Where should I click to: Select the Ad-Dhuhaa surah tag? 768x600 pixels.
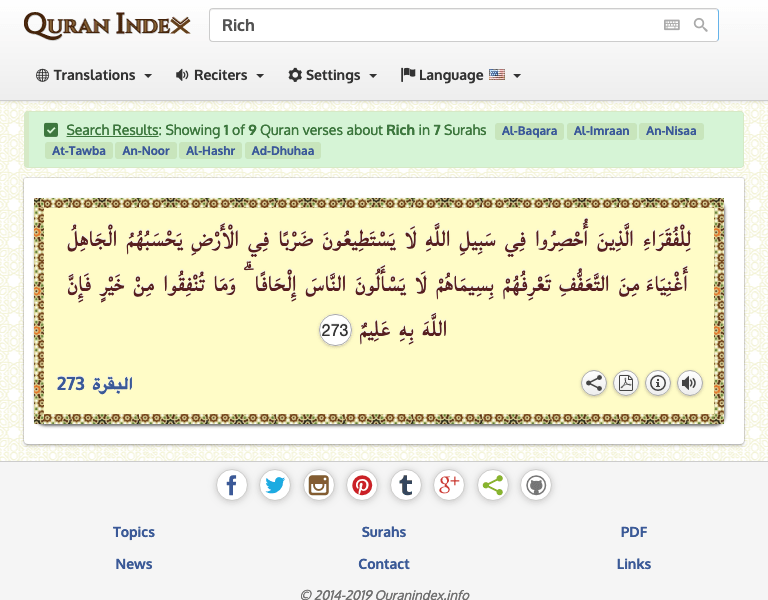click(x=283, y=151)
